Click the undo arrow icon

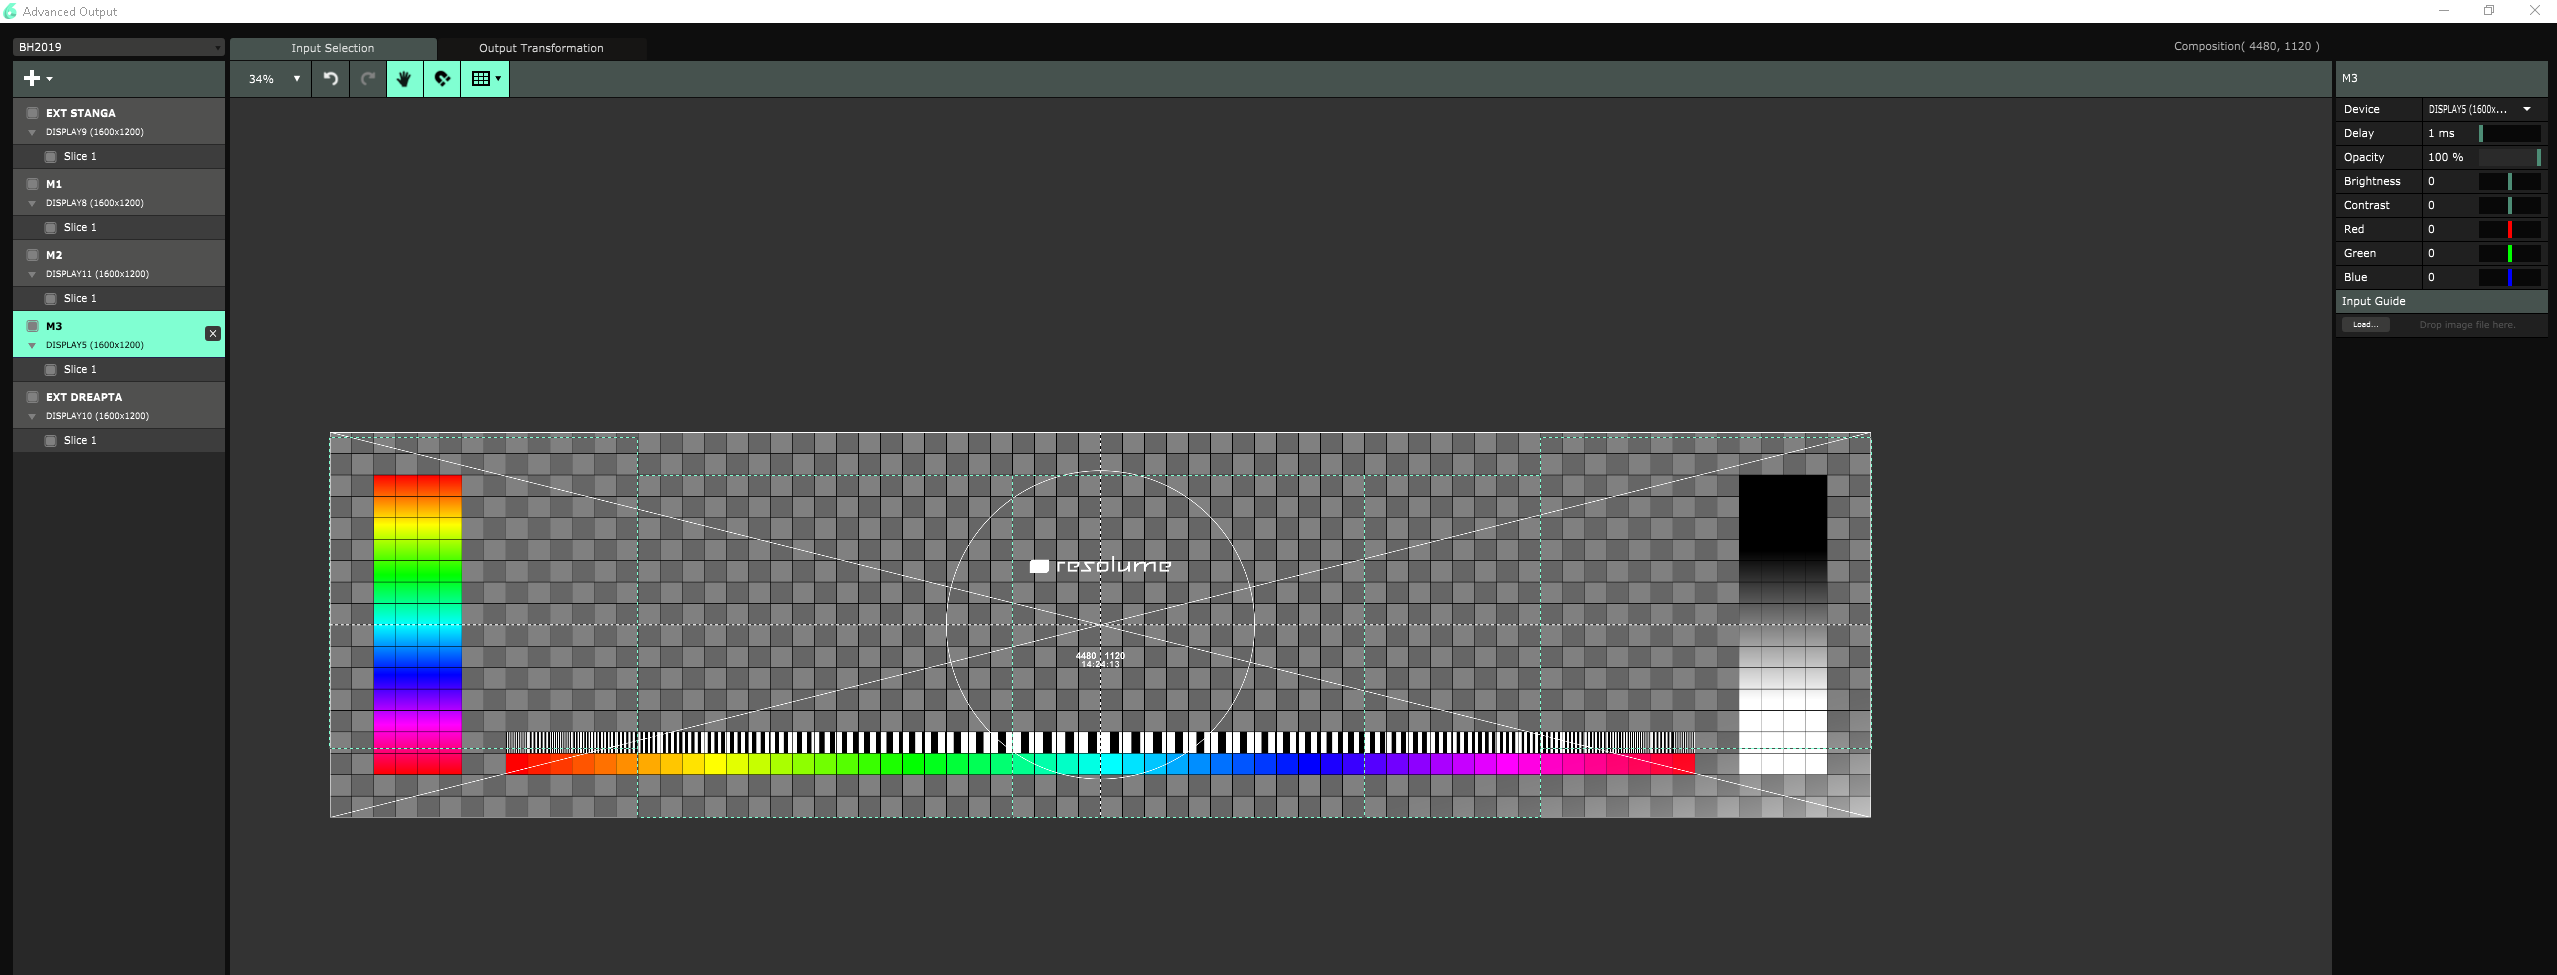(x=330, y=79)
